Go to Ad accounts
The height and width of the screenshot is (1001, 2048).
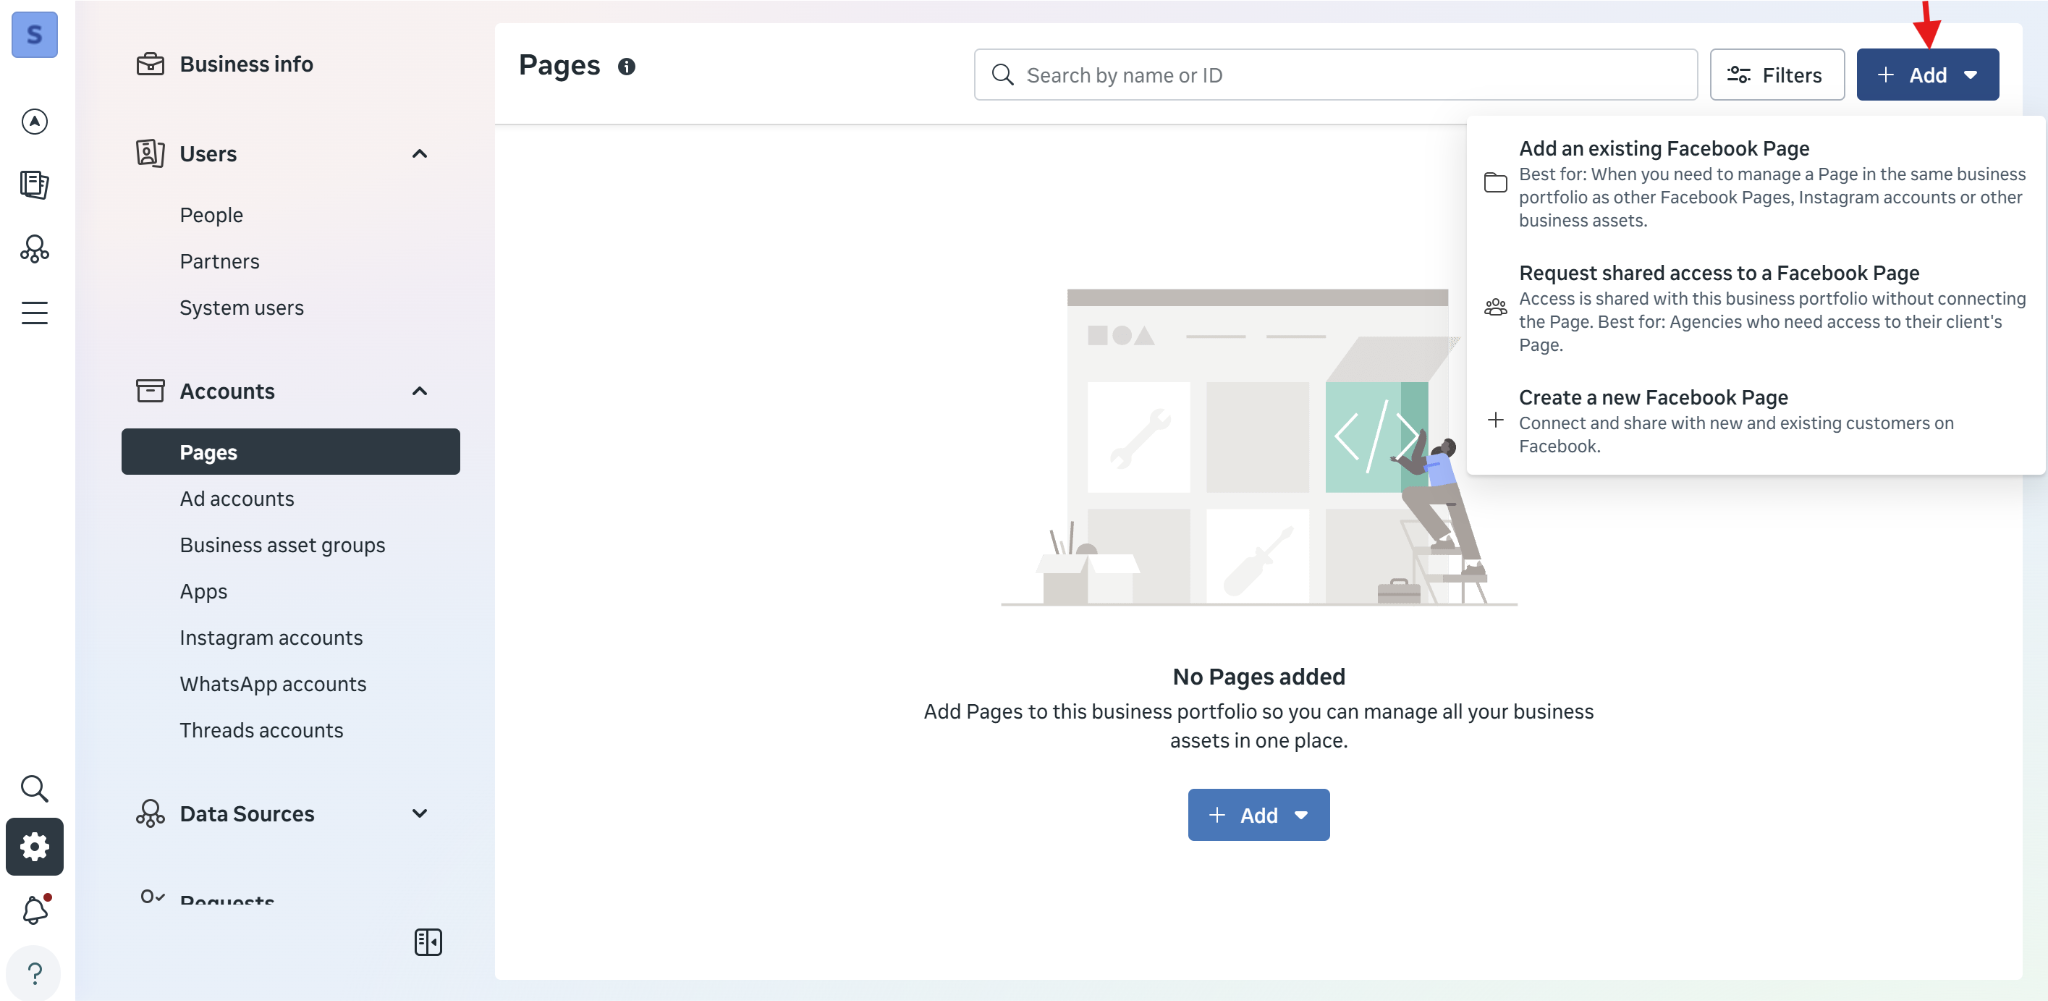click(x=237, y=499)
